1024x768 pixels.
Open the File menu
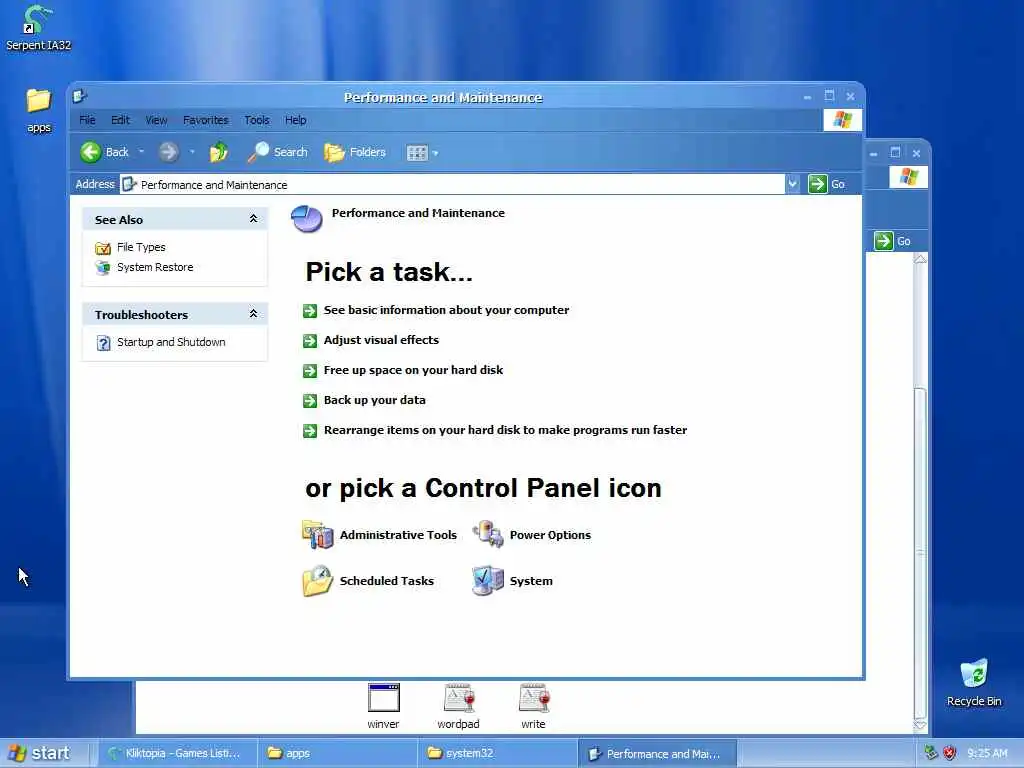click(87, 120)
